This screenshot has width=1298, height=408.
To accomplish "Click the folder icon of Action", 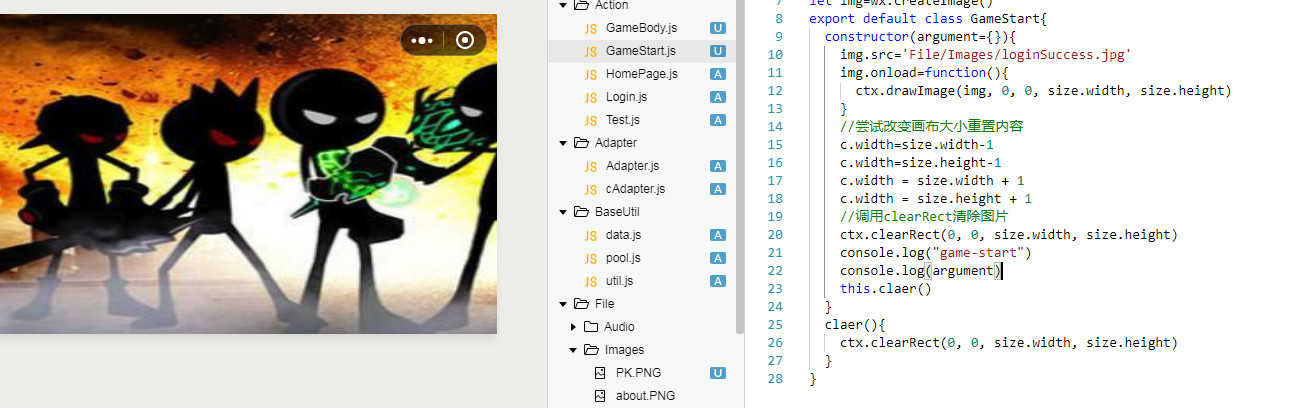I will click(x=581, y=5).
